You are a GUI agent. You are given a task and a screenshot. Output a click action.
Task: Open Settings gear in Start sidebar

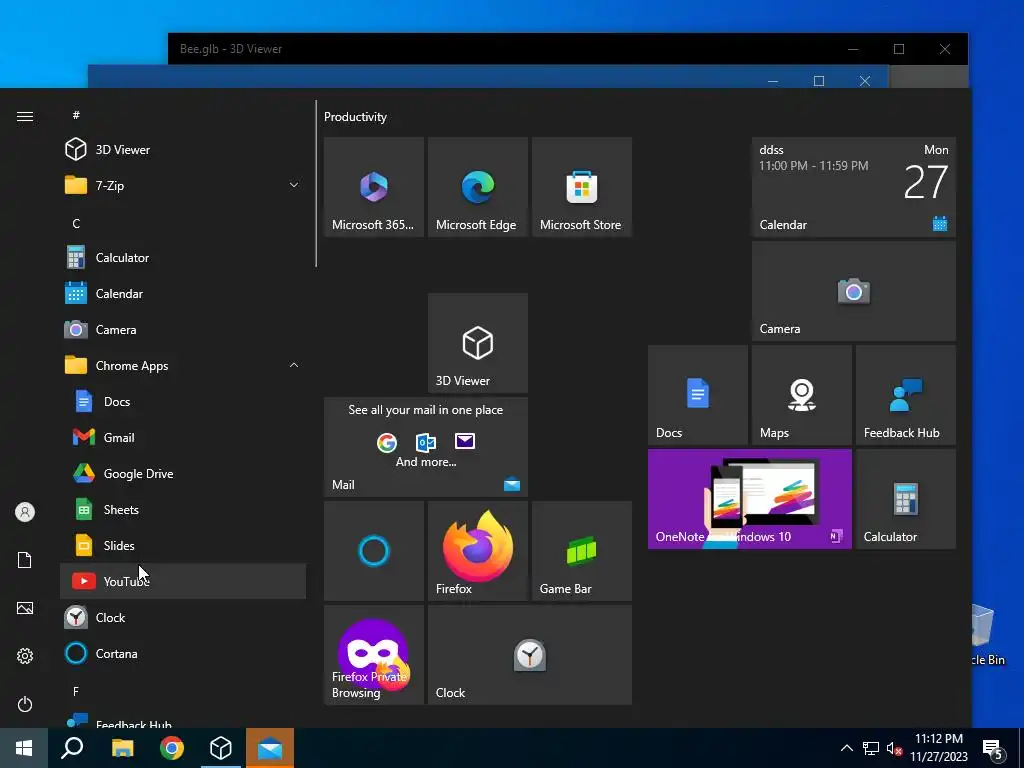click(x=25, y=656)
